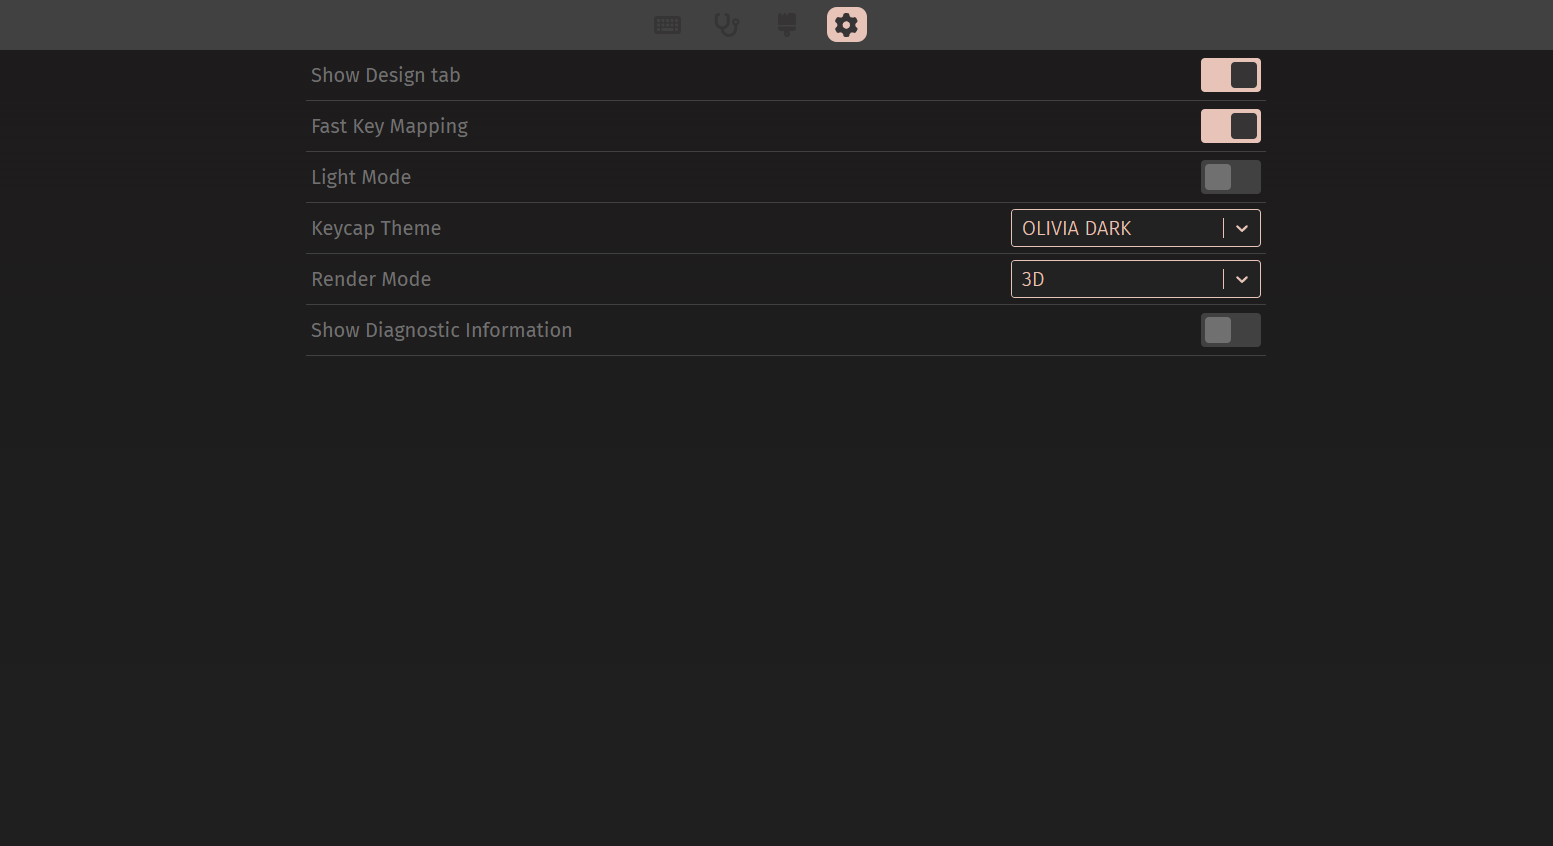1553x846 pixels.
Task: Click the Keycap Theme label
Action: click(x=376, y=228)
